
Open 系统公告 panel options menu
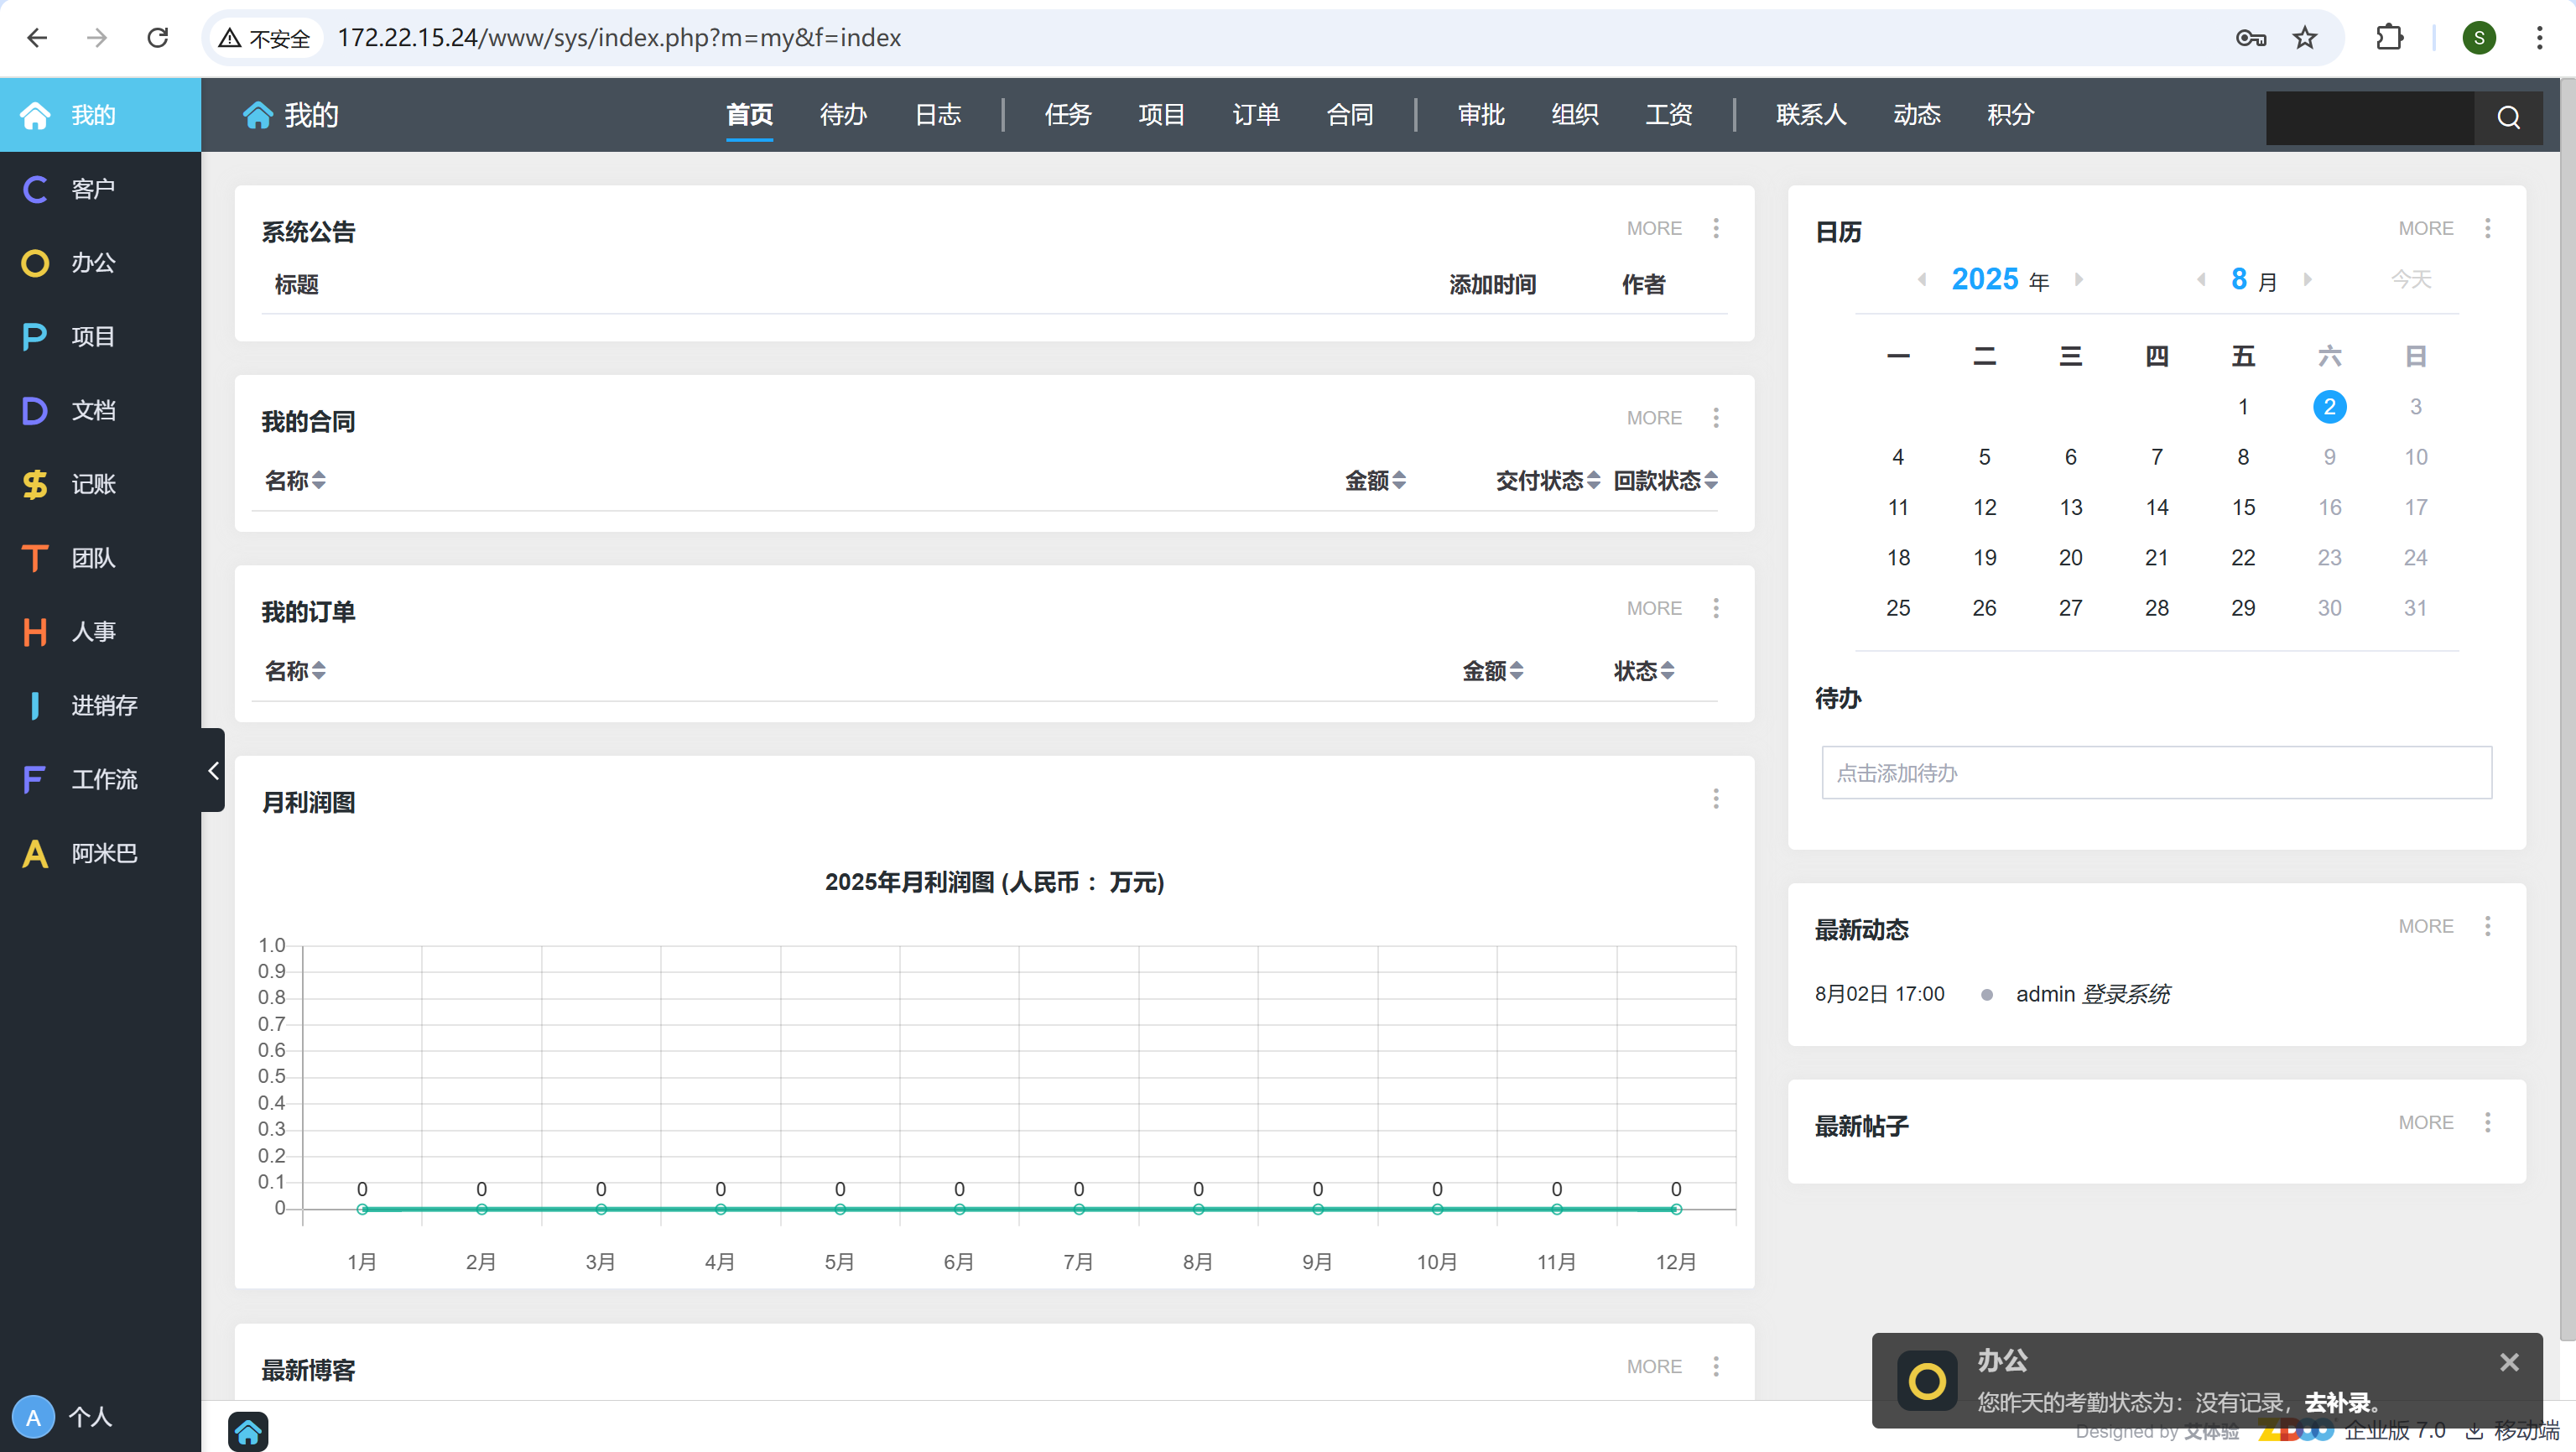1716,228
